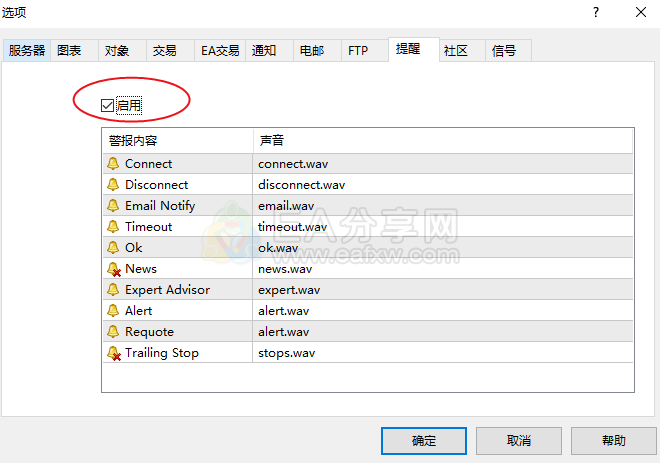660x463 pixels.
Task: Select the 提醒 tab
Action: 414,49
